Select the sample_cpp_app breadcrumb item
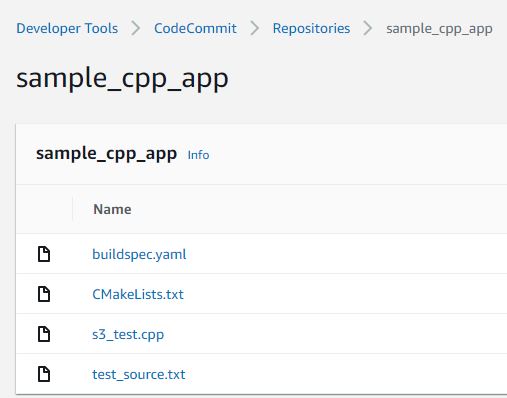The image size is (507, 398). tap(439, 29)
